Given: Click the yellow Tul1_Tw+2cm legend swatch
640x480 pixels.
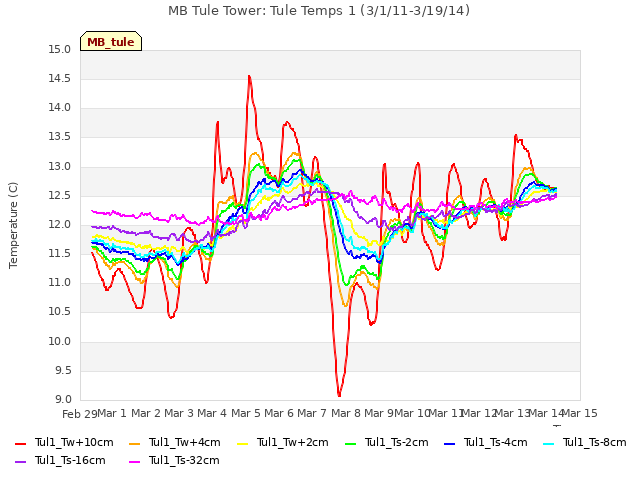Looking at the screenshot, I should tap(242, 444).
